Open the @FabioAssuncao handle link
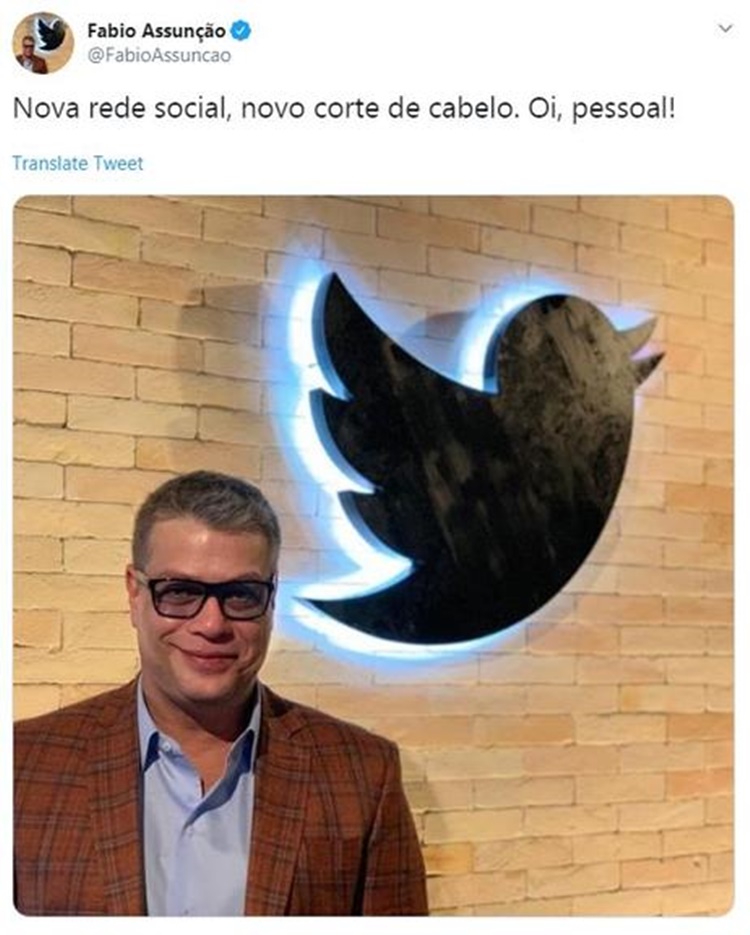750x935 pixels. (159, 56)
